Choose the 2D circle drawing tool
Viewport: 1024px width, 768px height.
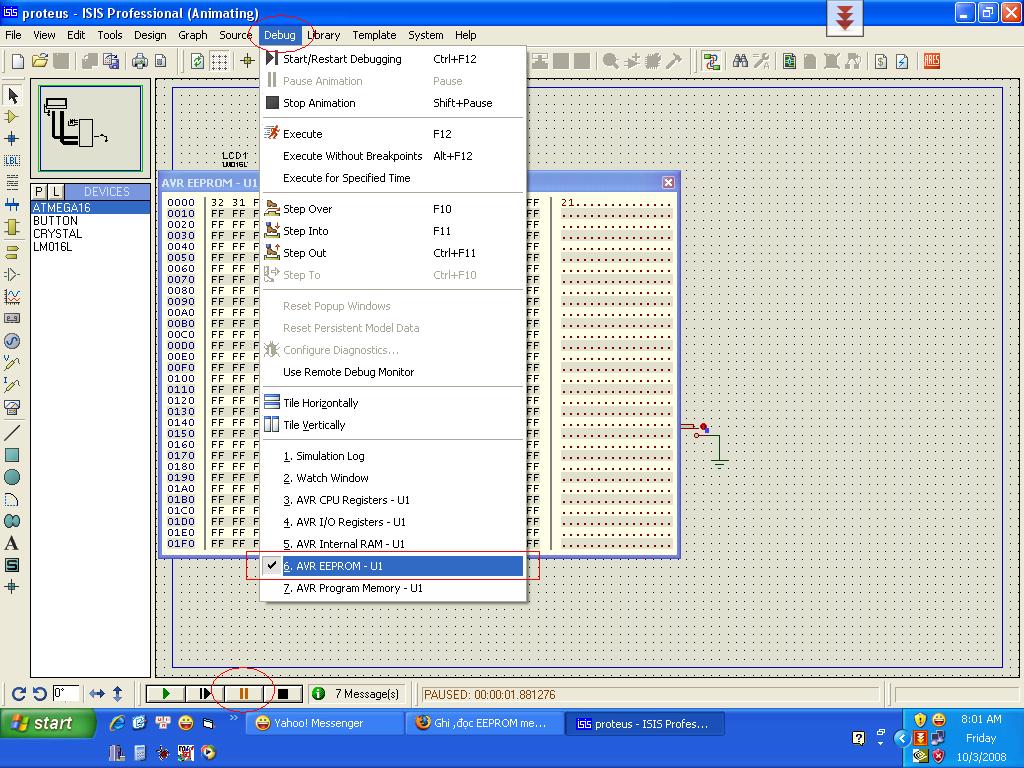tap(12, 477)
